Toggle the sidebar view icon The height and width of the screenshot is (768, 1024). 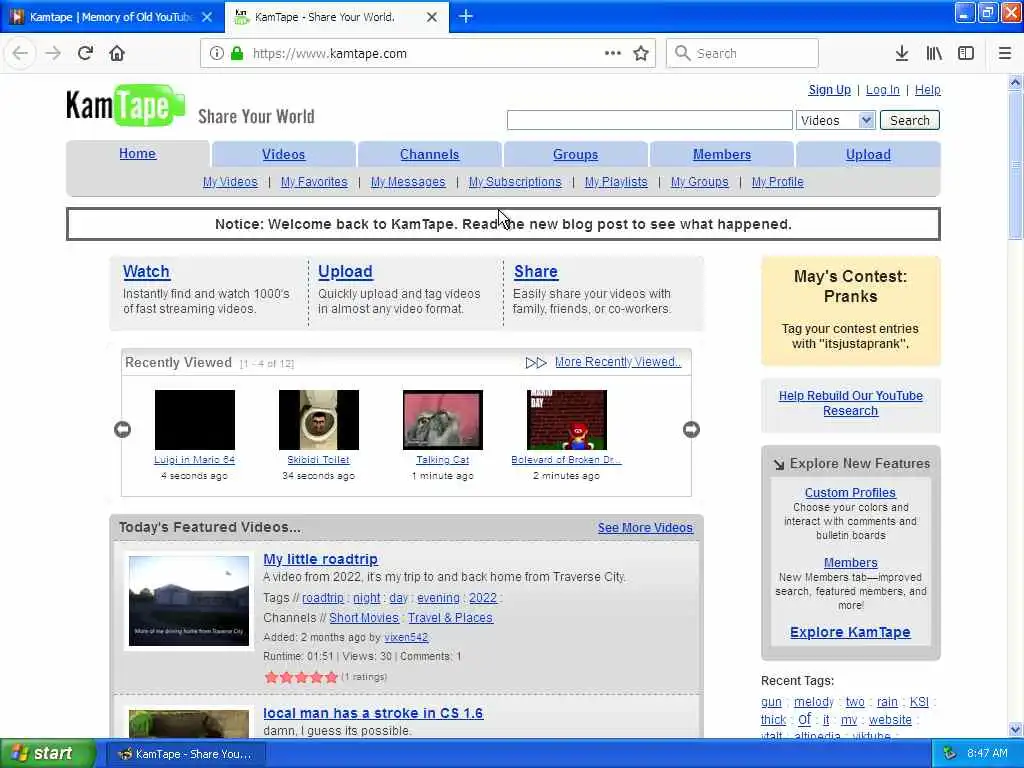pyautogui.click(x=966, y=54)
